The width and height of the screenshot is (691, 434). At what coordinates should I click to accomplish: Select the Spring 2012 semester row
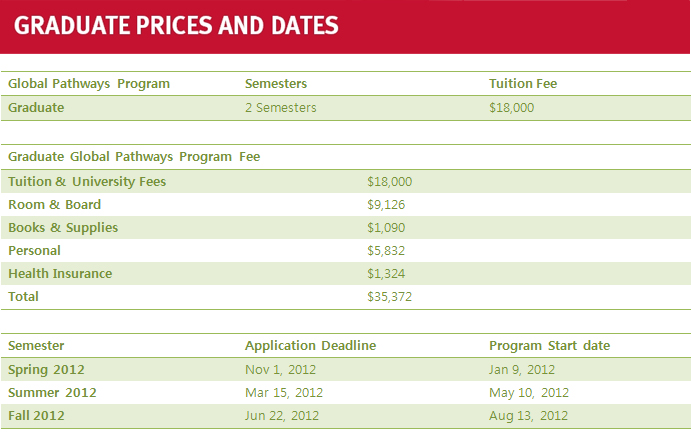tap(346, 370)
